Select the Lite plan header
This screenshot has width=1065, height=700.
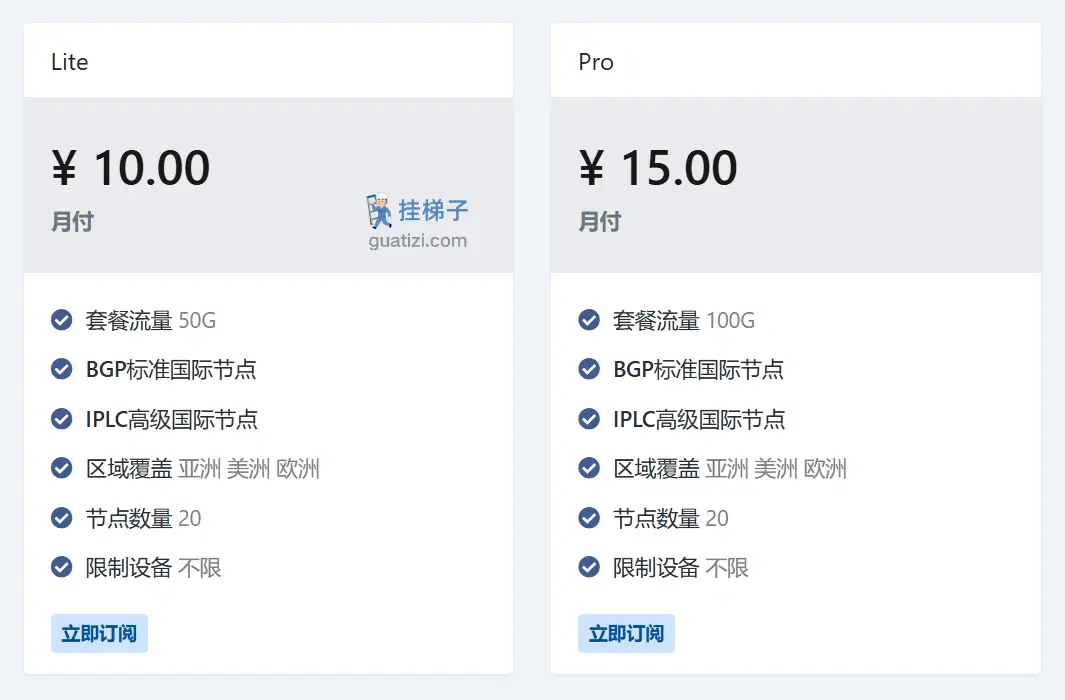(70, 61)
